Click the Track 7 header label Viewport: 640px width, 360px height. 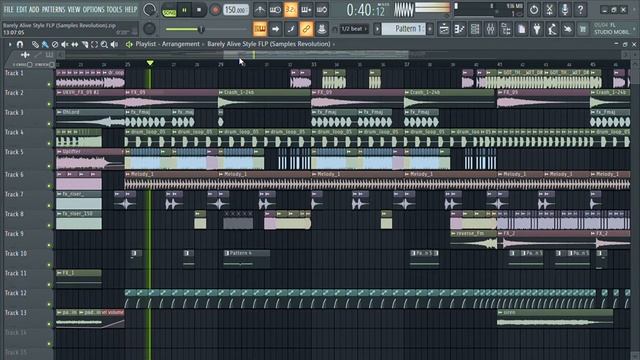14,194
